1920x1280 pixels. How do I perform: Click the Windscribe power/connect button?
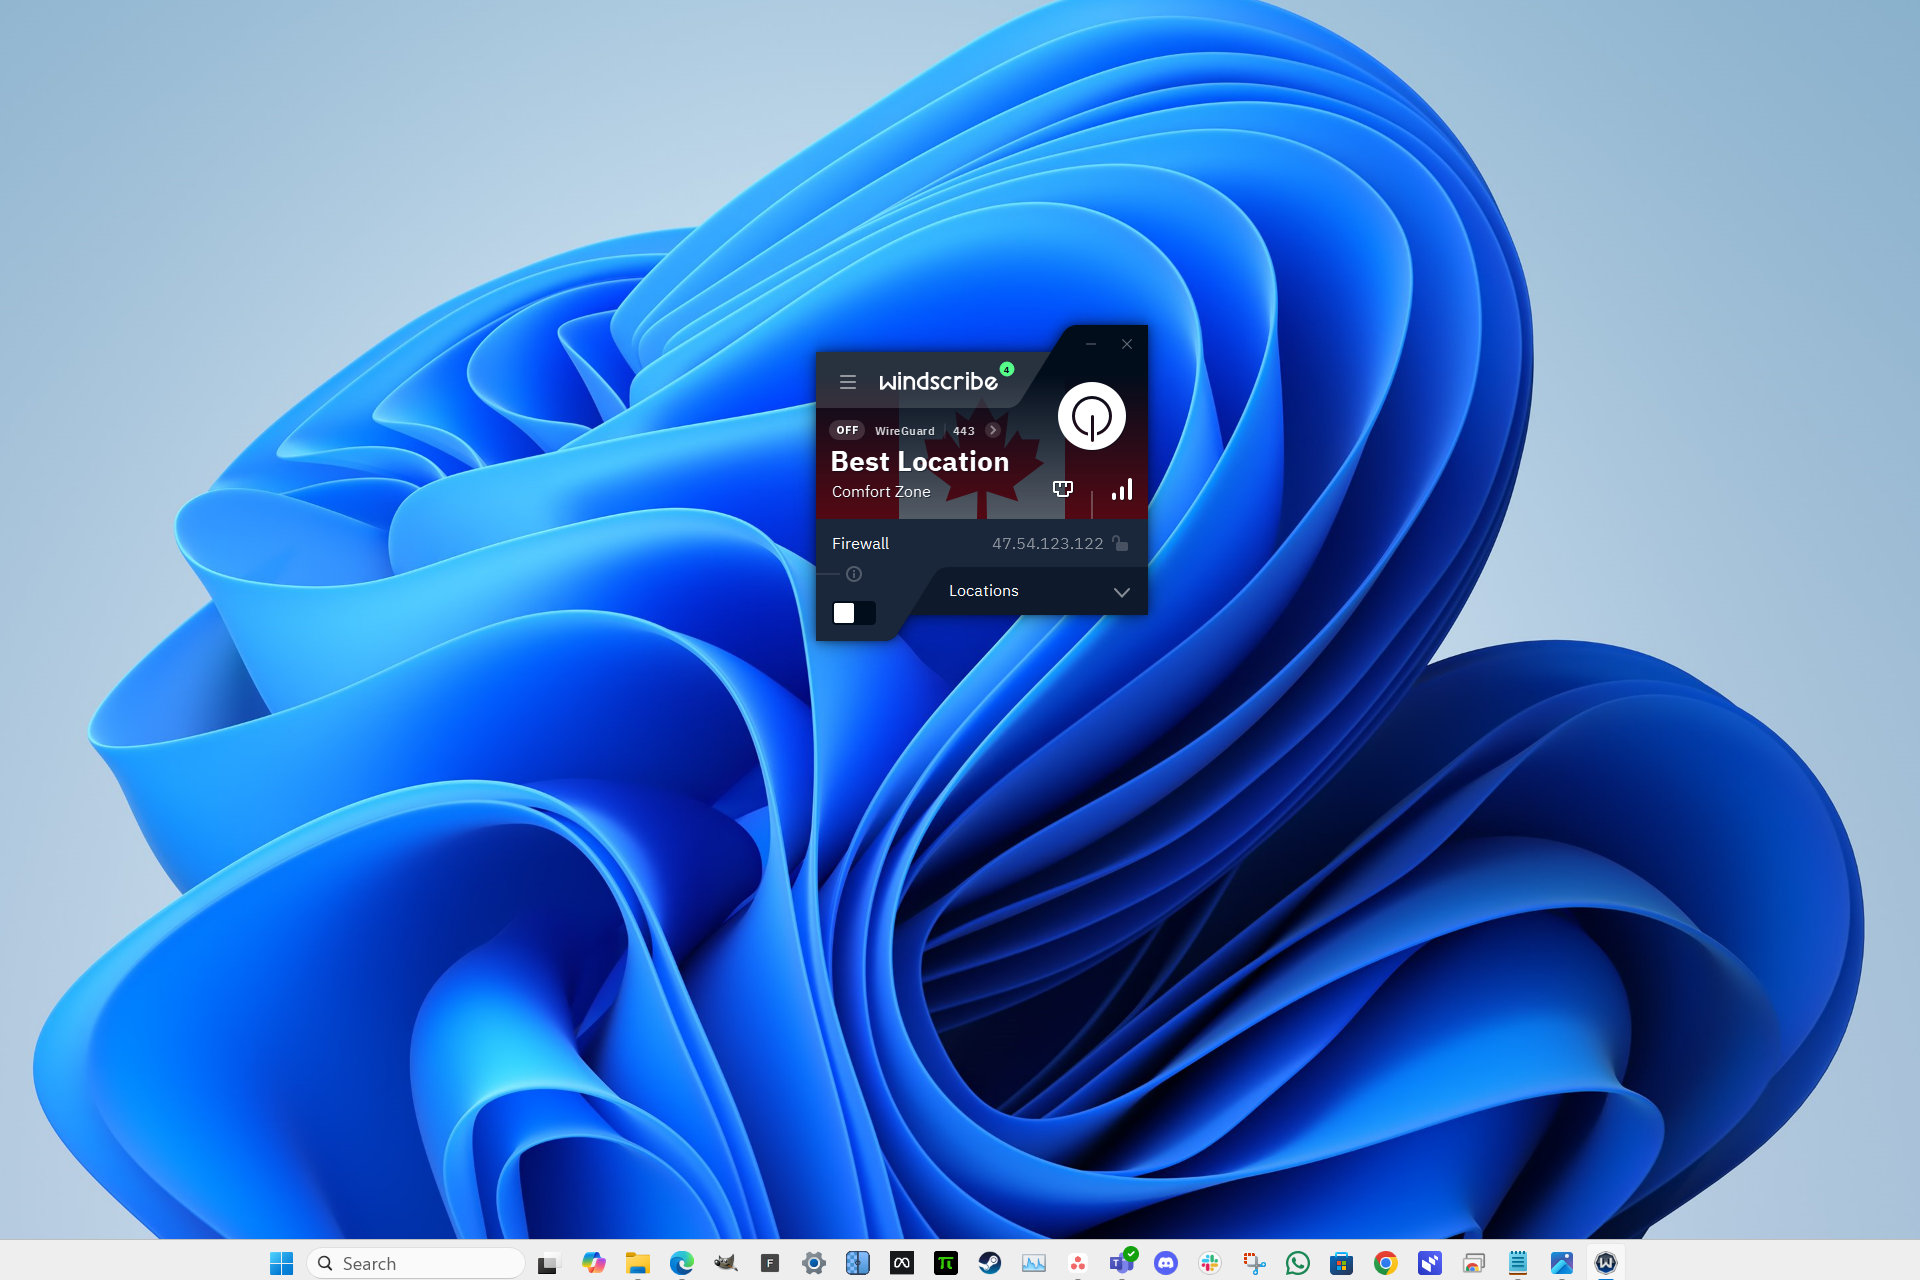click(x=1089, y=416)
